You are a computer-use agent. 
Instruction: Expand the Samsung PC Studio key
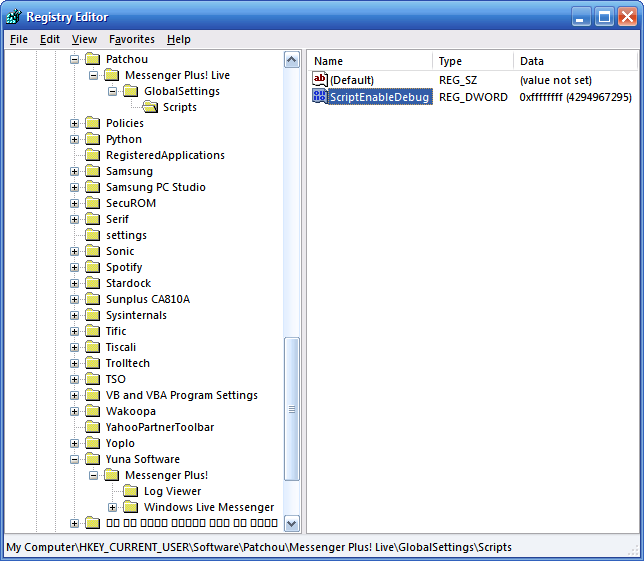tap(75, 187)
